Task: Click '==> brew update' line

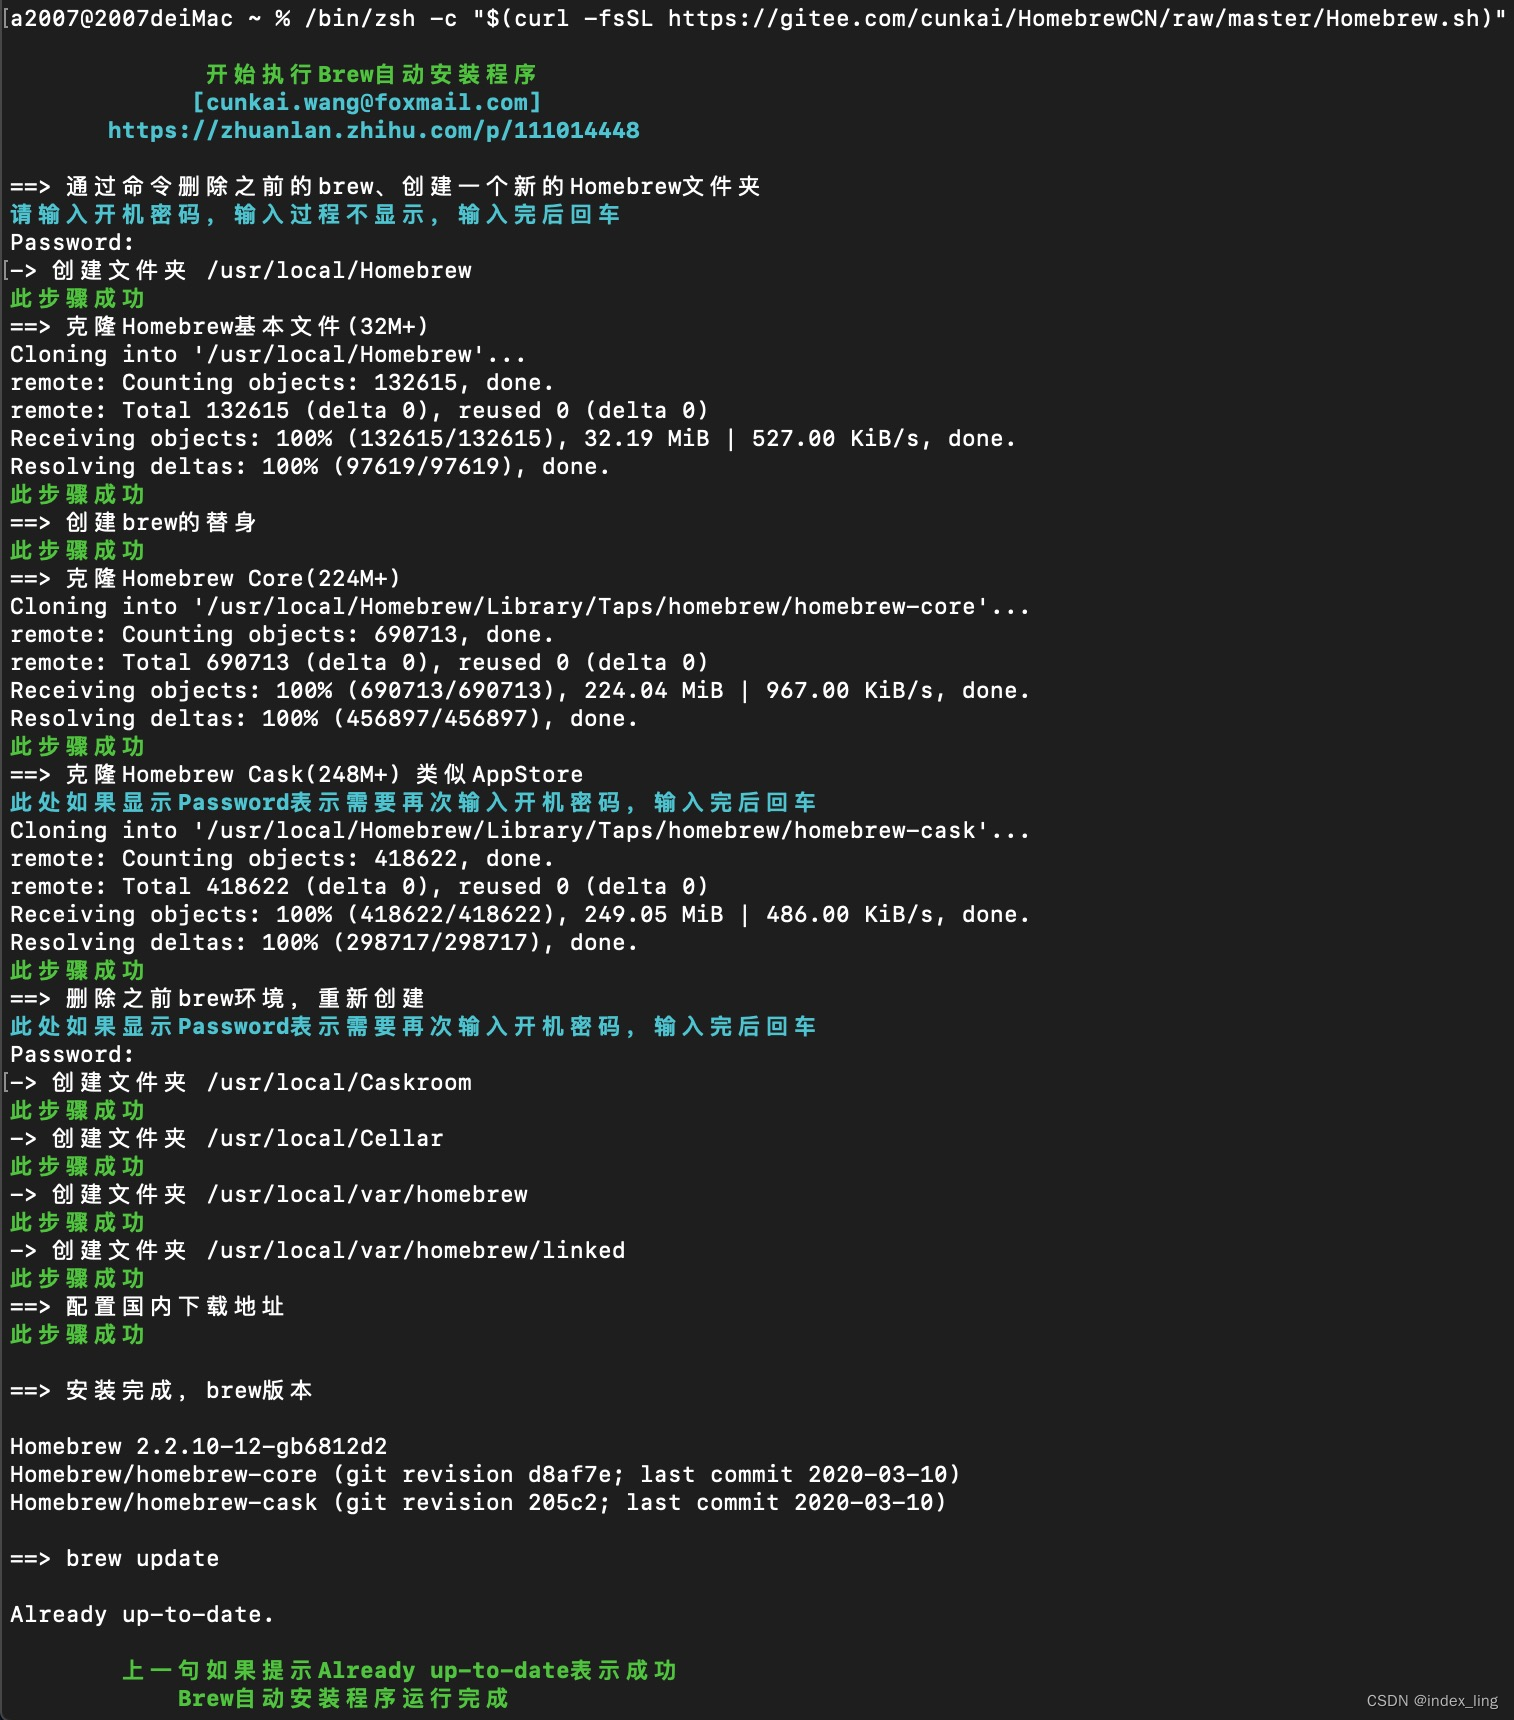Action: click(114, 1558)
